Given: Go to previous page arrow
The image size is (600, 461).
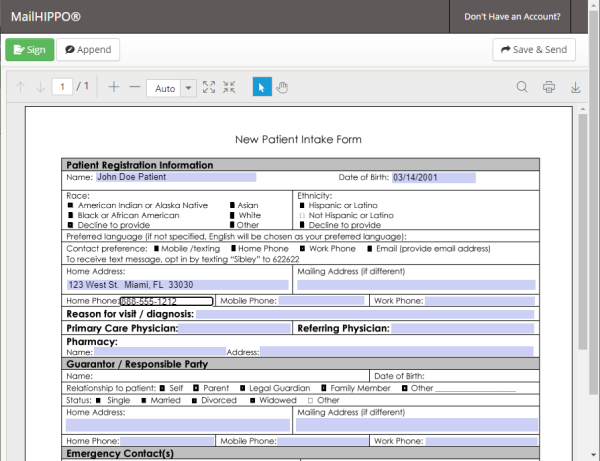Looking at the screenshot, I should click(20, 87).
